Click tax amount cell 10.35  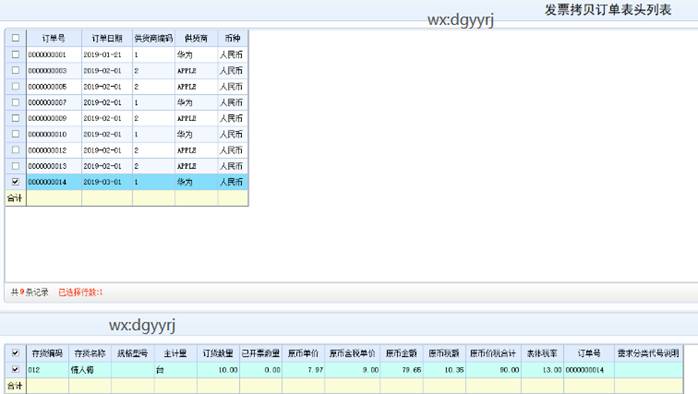(444, 370)
